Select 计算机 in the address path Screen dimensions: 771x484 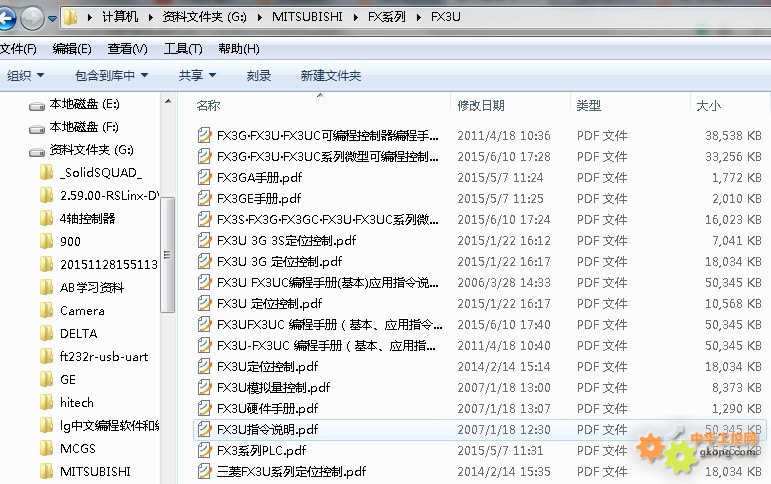119,17
